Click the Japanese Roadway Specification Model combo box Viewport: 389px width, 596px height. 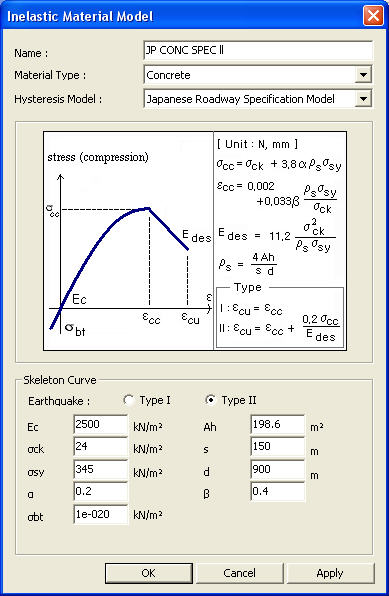258,99
